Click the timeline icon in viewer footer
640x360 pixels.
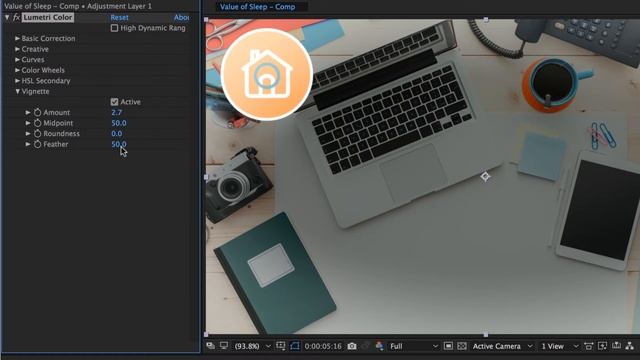point(616,346)
